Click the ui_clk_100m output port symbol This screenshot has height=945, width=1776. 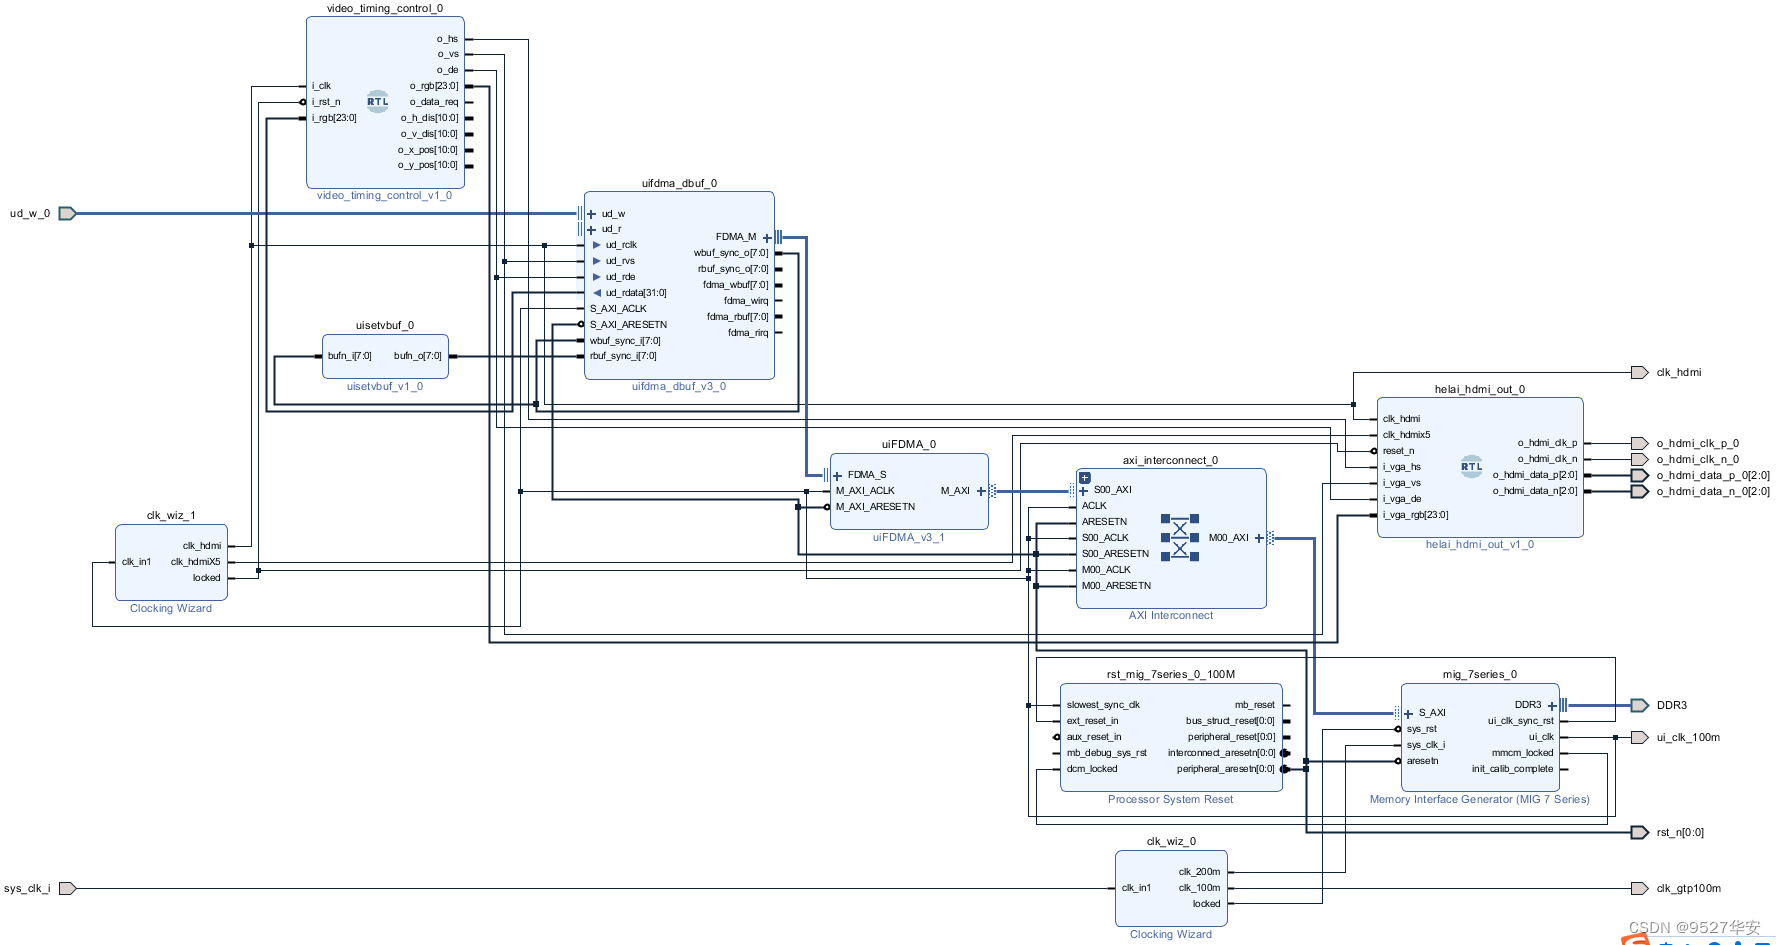pos(1639,737)
